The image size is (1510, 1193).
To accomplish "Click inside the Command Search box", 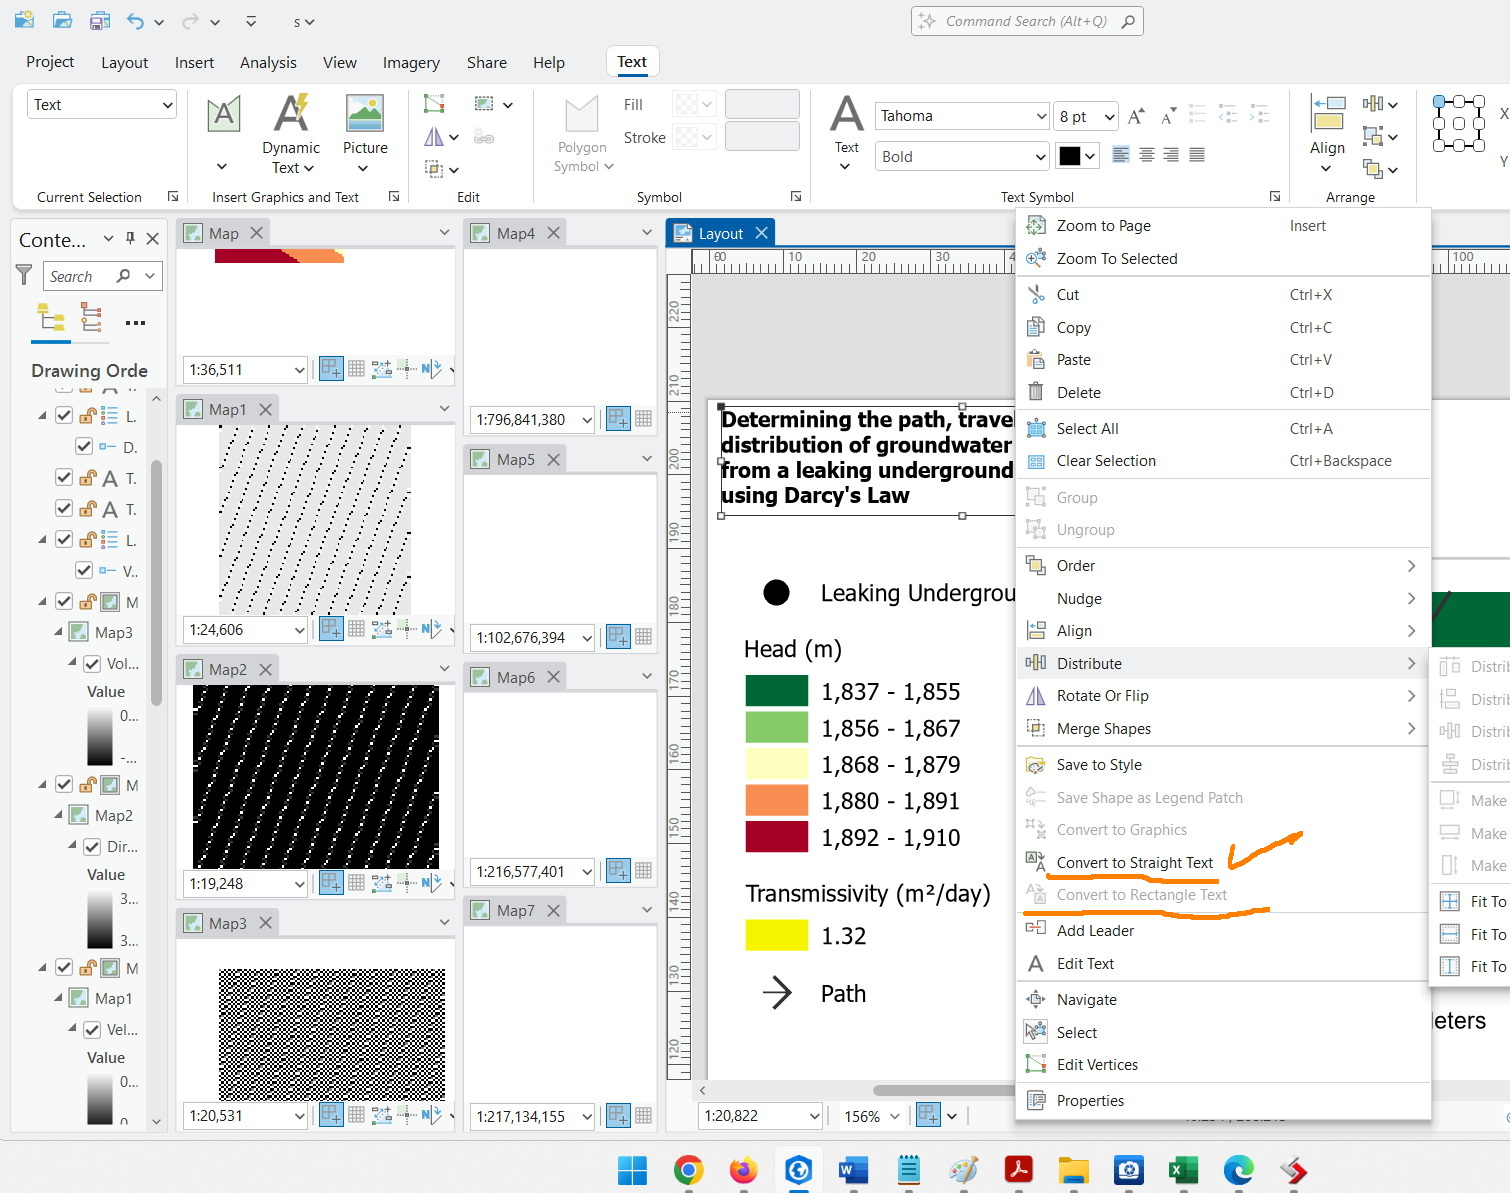I will coord(1026,20).
